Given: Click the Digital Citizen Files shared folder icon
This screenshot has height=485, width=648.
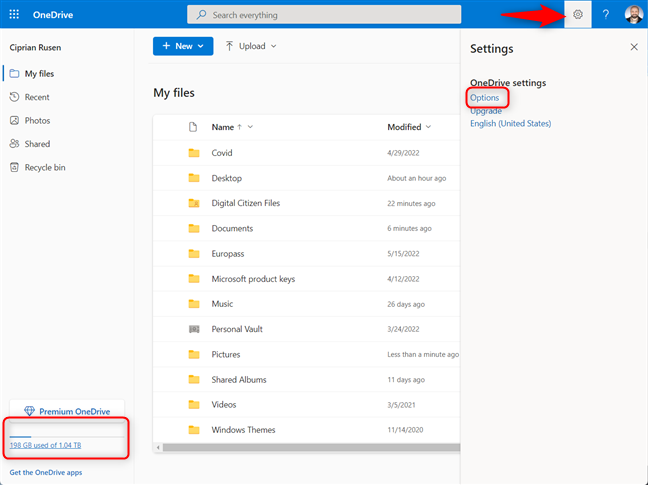Looking at the screenshot, I should [x=194, y=203].
